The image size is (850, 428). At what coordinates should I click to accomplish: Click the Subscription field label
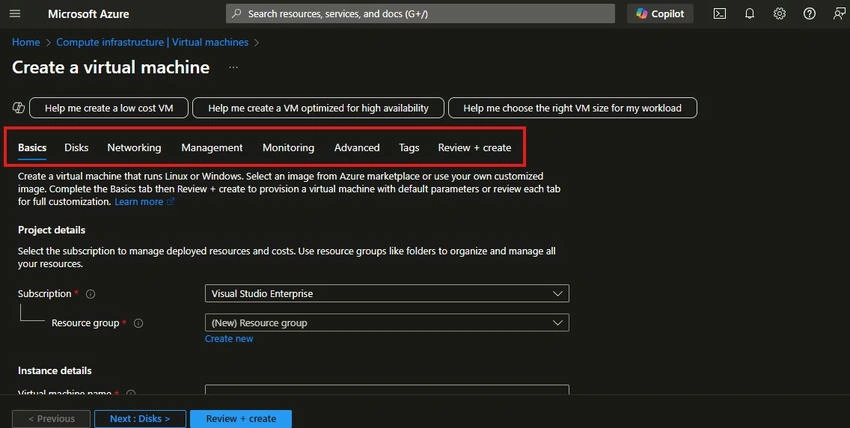coord(44,294)
